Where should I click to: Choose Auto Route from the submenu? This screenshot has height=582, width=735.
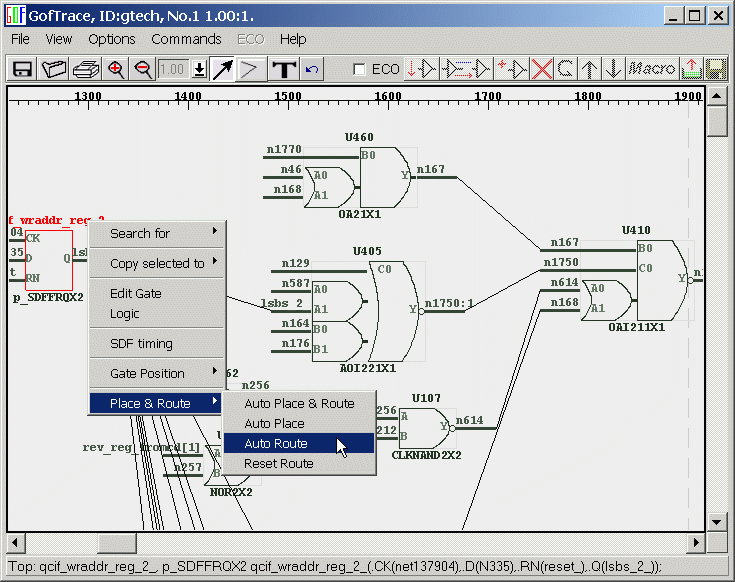(276, 443)
